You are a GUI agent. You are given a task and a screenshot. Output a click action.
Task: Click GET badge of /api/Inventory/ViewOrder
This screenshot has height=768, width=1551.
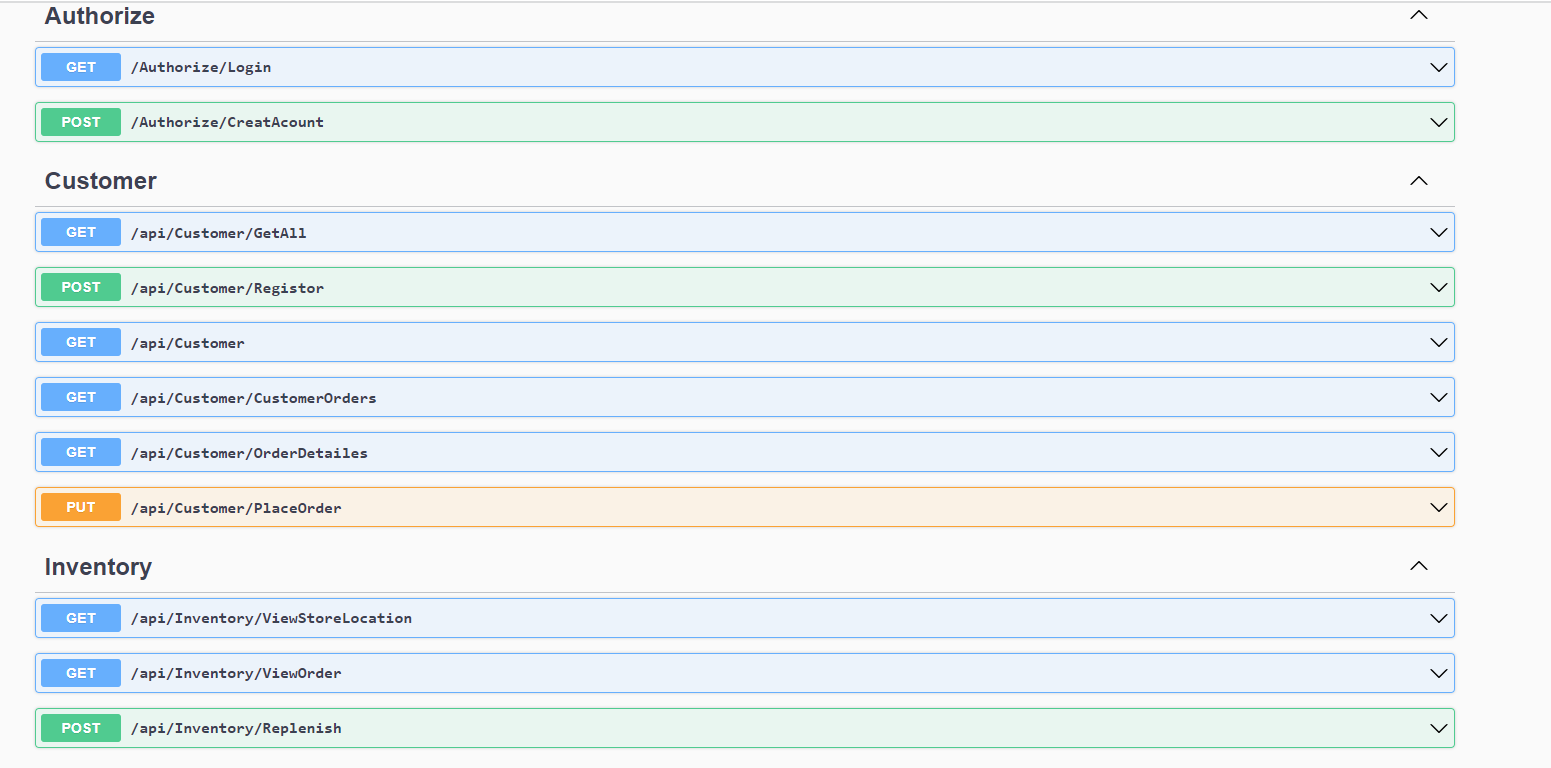[x=81, y=673]
